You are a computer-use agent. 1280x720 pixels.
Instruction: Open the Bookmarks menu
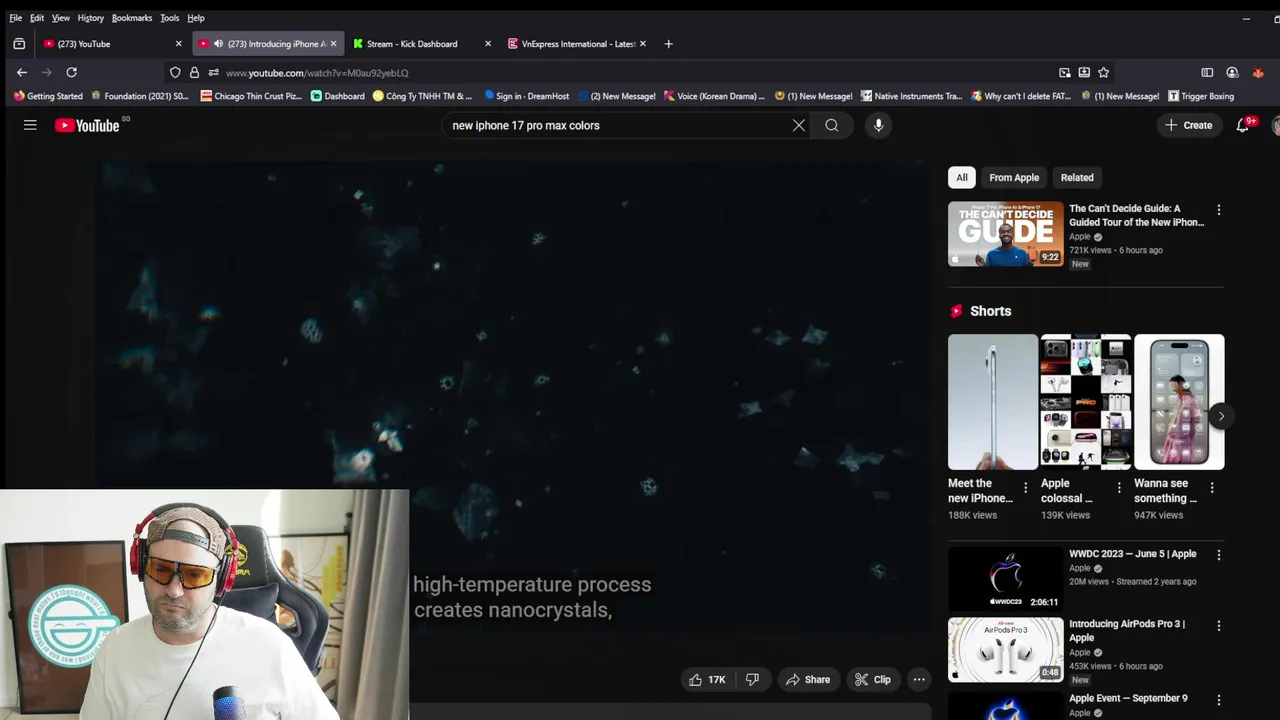[132, 18]
